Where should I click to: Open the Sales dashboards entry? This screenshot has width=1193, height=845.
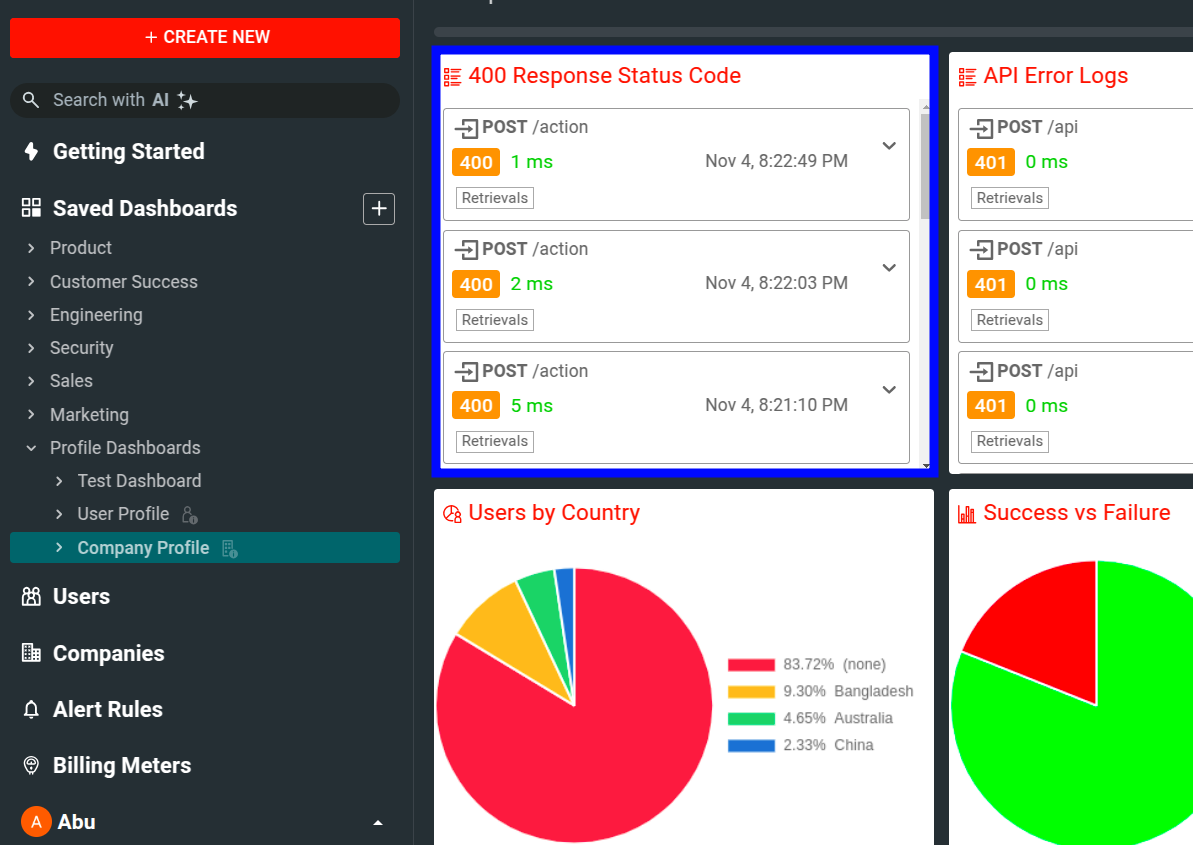click(x=70, y=380)
